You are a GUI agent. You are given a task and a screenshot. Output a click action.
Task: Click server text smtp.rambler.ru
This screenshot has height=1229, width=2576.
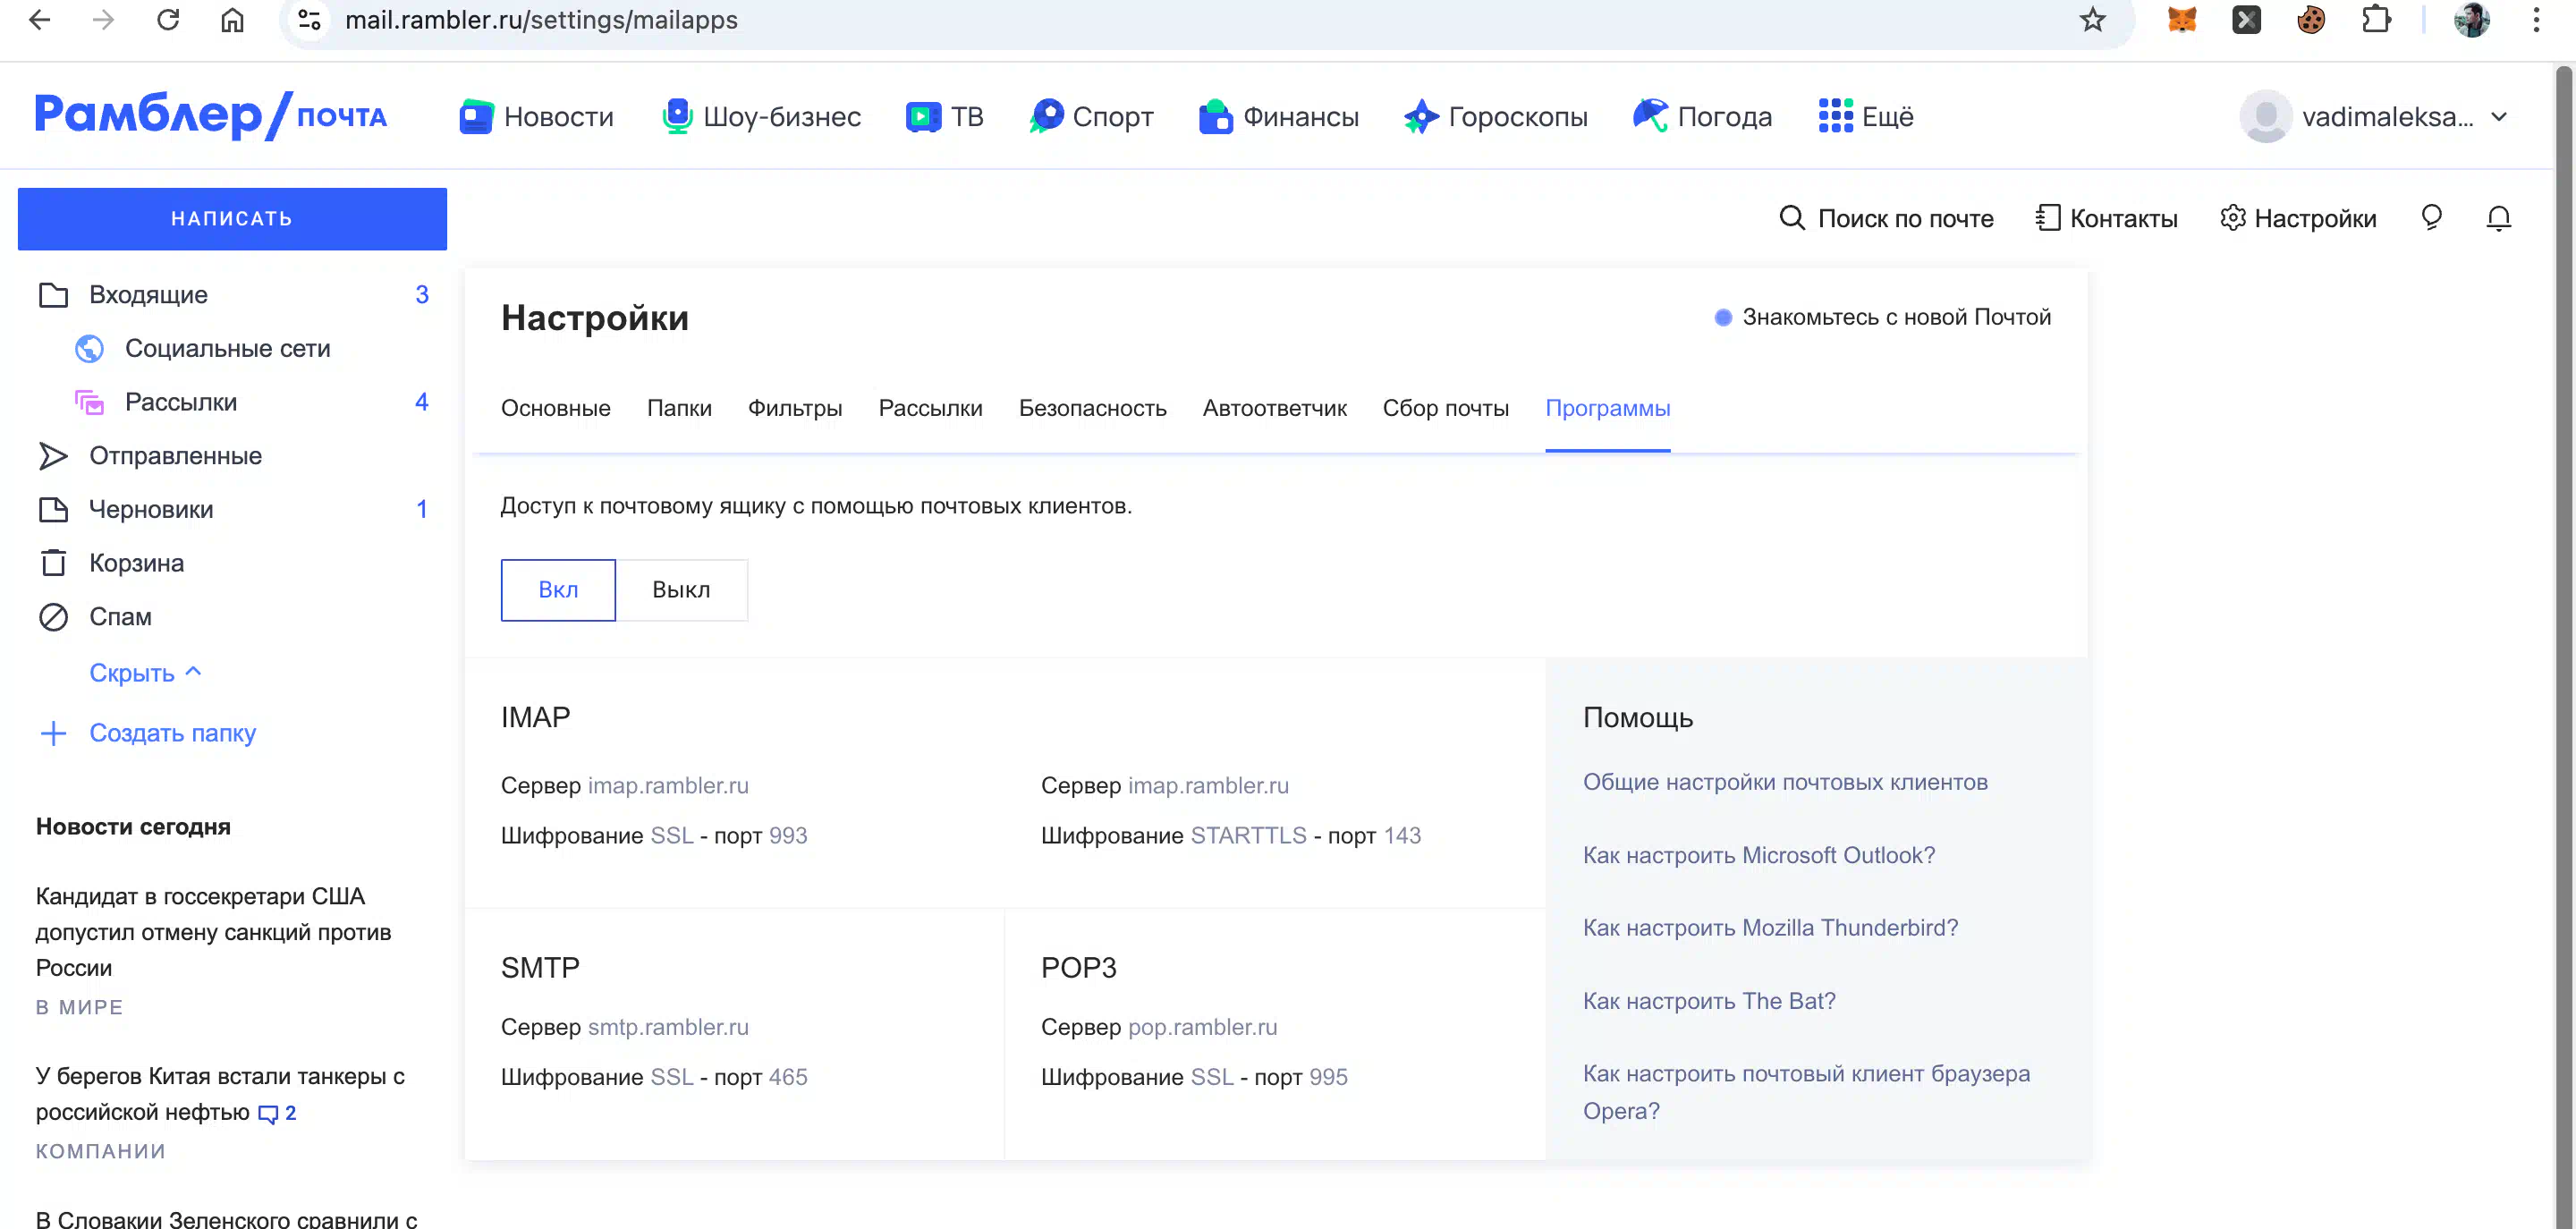668,1027
